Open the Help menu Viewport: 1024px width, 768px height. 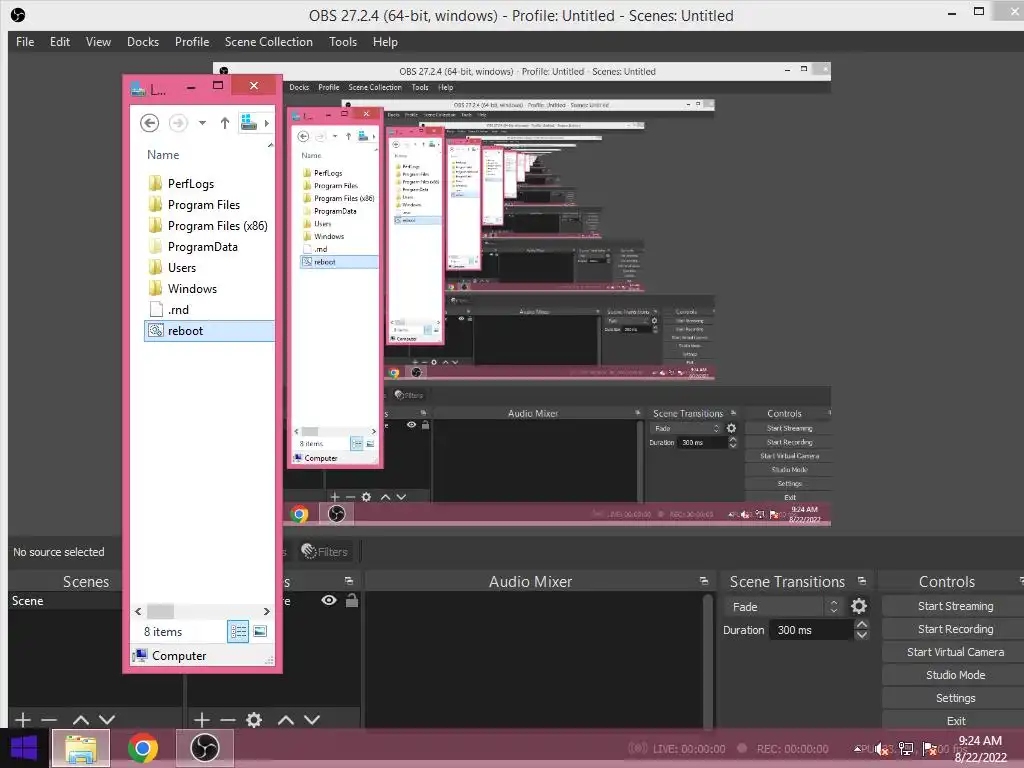click(x=385, y=42)
